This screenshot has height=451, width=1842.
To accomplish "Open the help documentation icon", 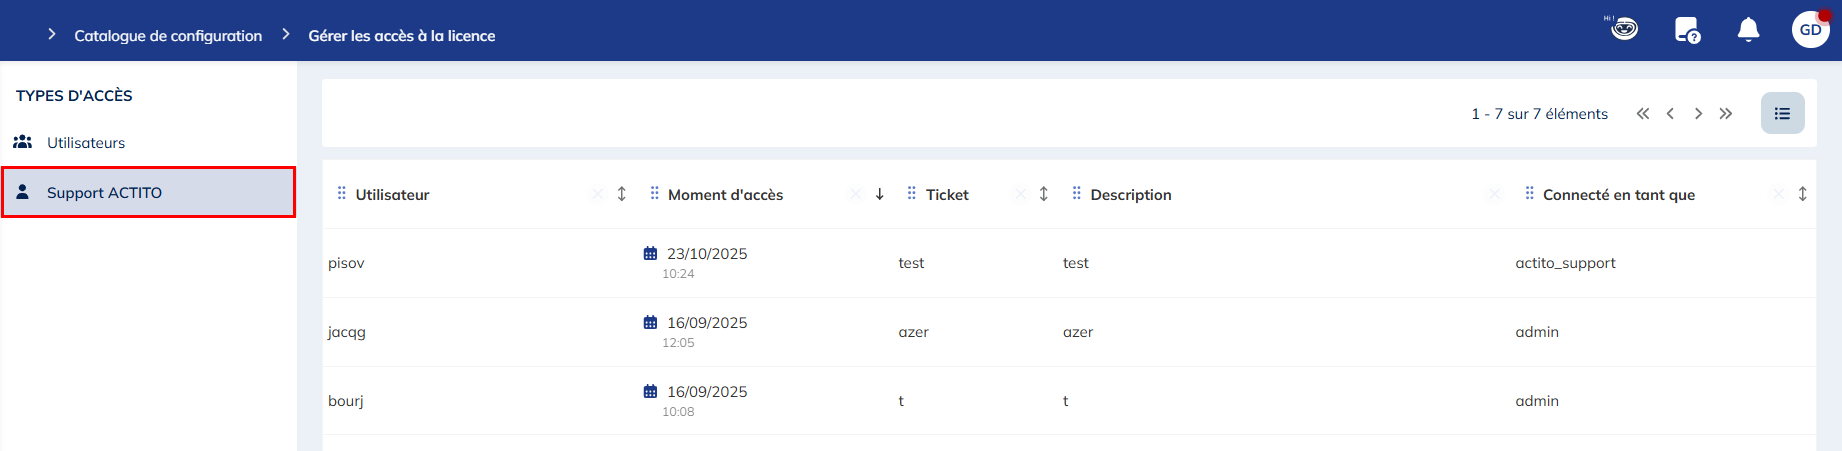I will (1687, 30).
